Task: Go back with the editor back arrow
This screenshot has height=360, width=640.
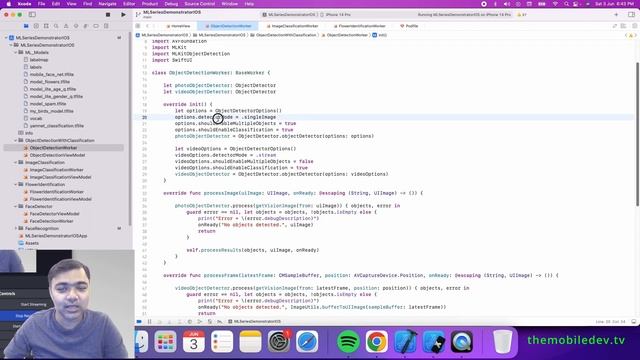Action: (147, 26)
